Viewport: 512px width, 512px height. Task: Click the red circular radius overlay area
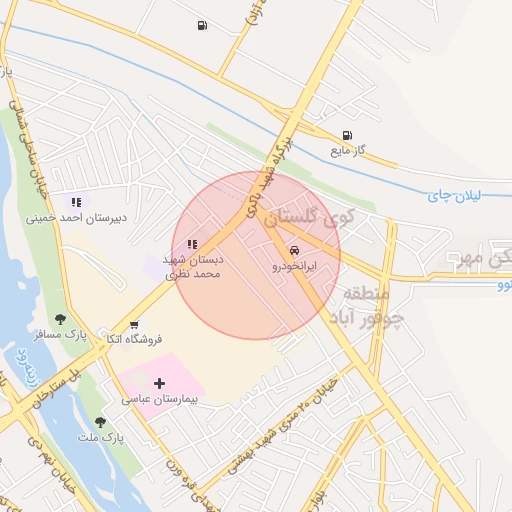[x=256, y=255]
